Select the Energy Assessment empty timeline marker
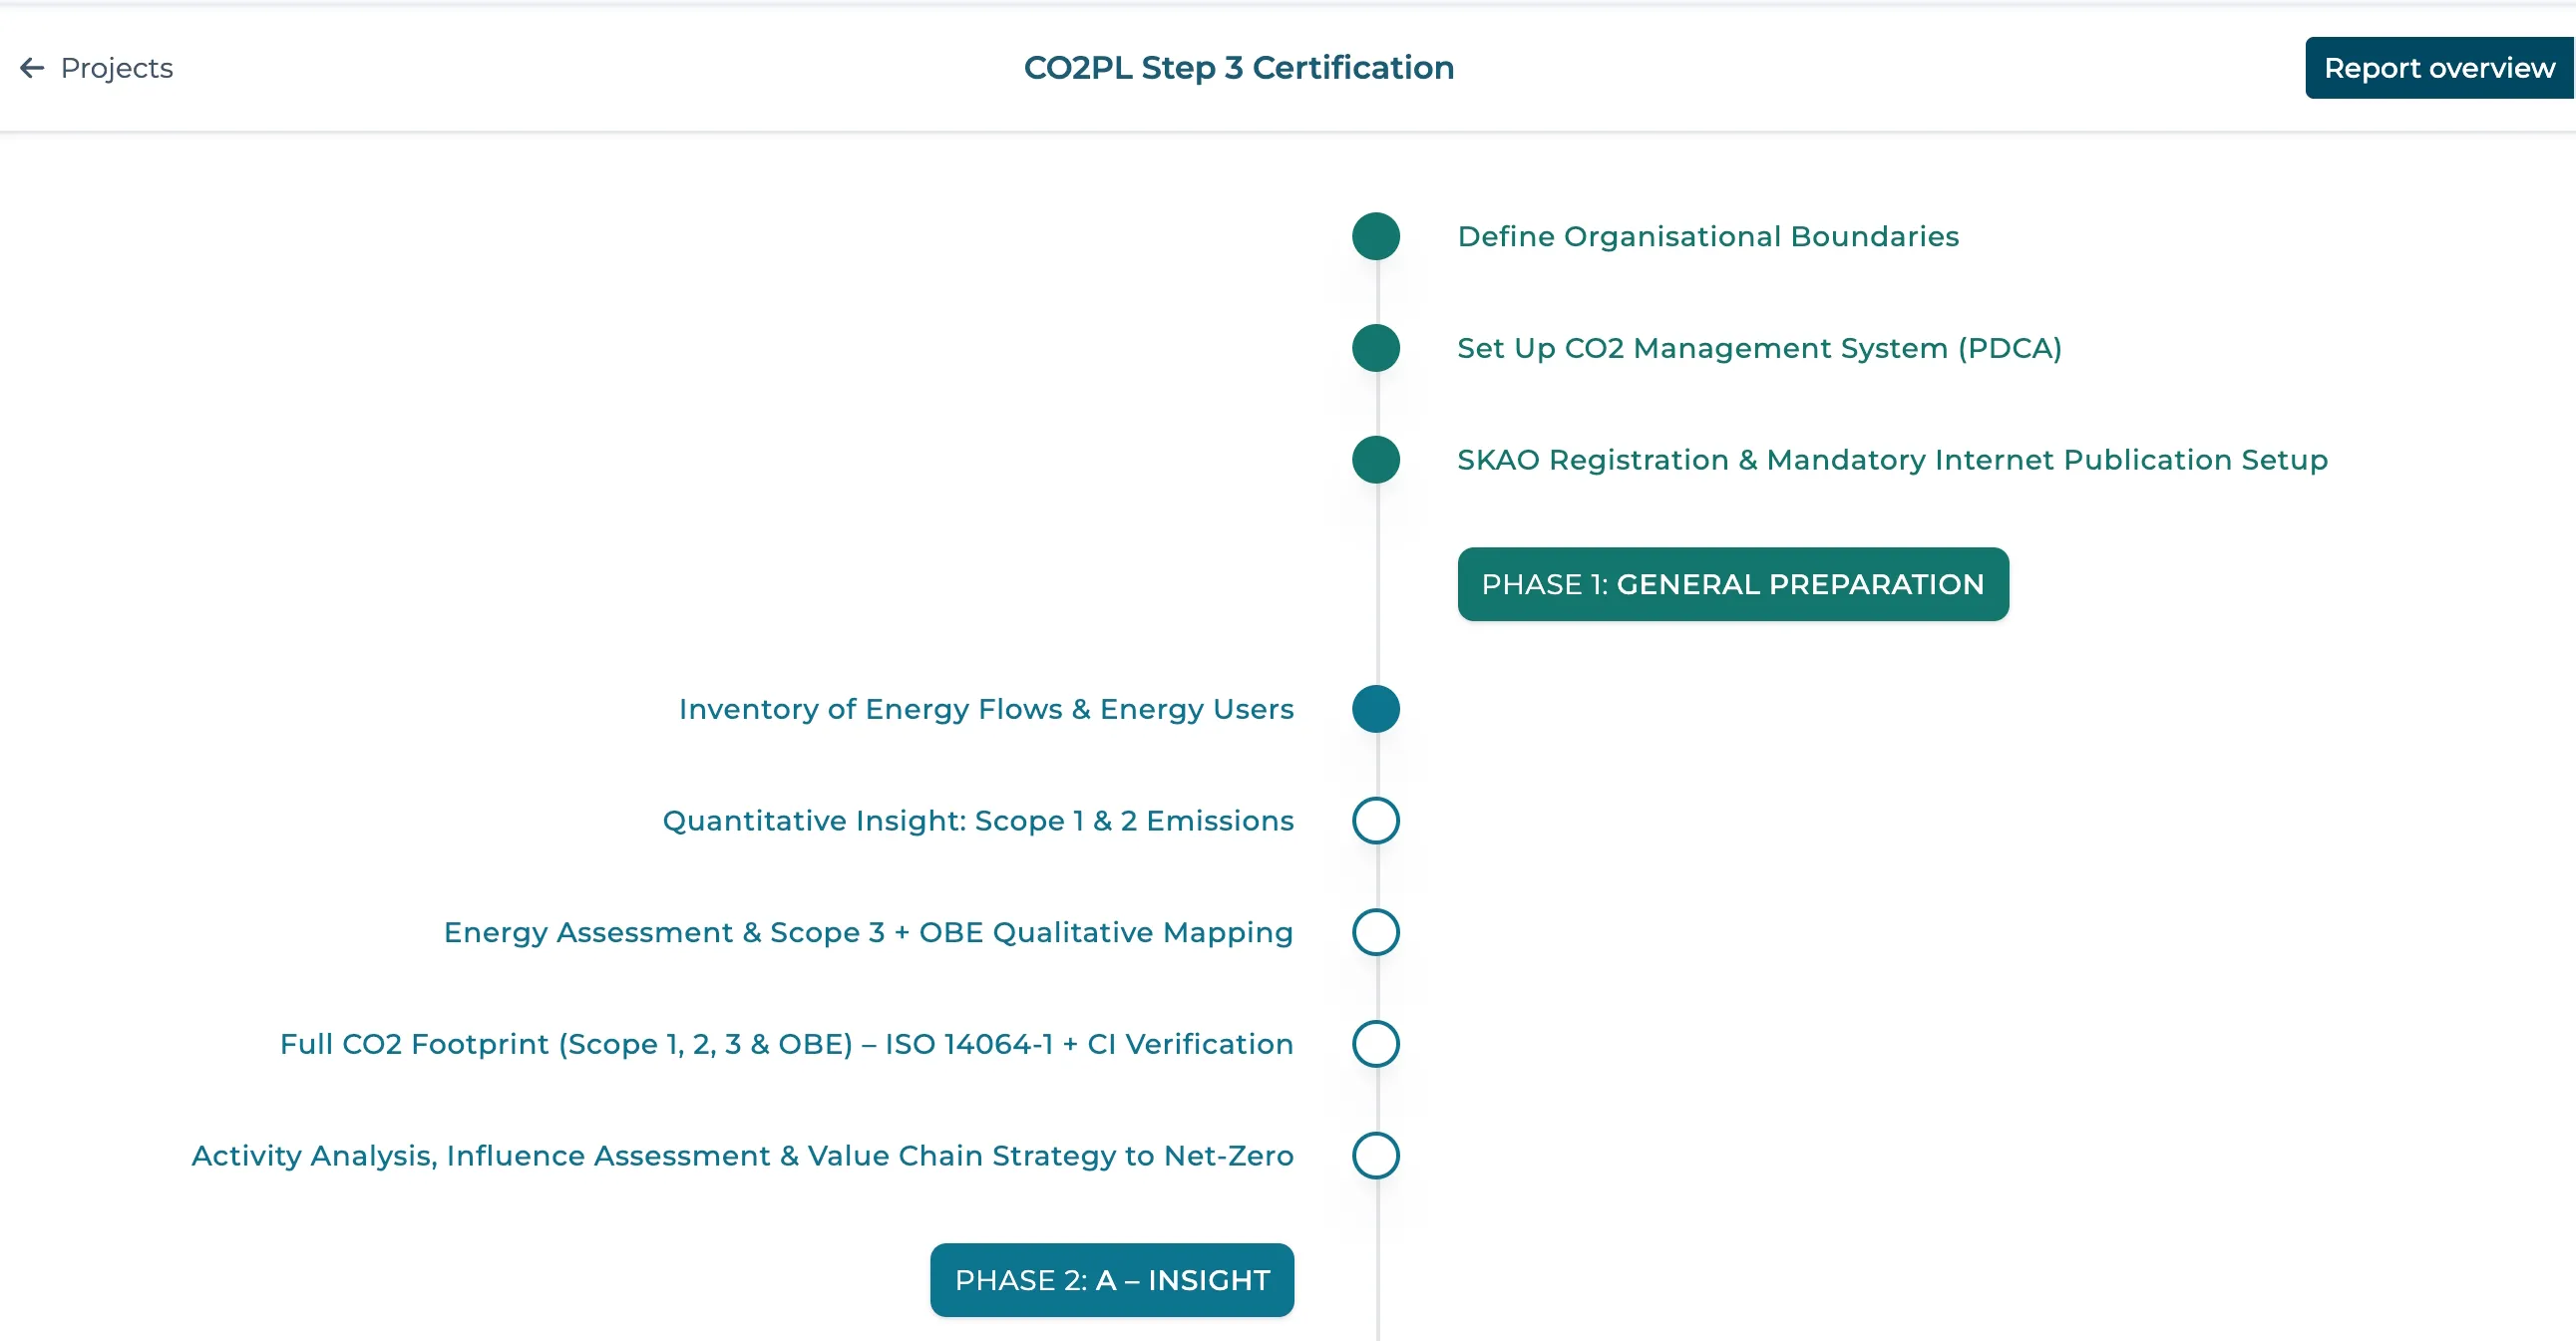 (x=1375, y=932)
